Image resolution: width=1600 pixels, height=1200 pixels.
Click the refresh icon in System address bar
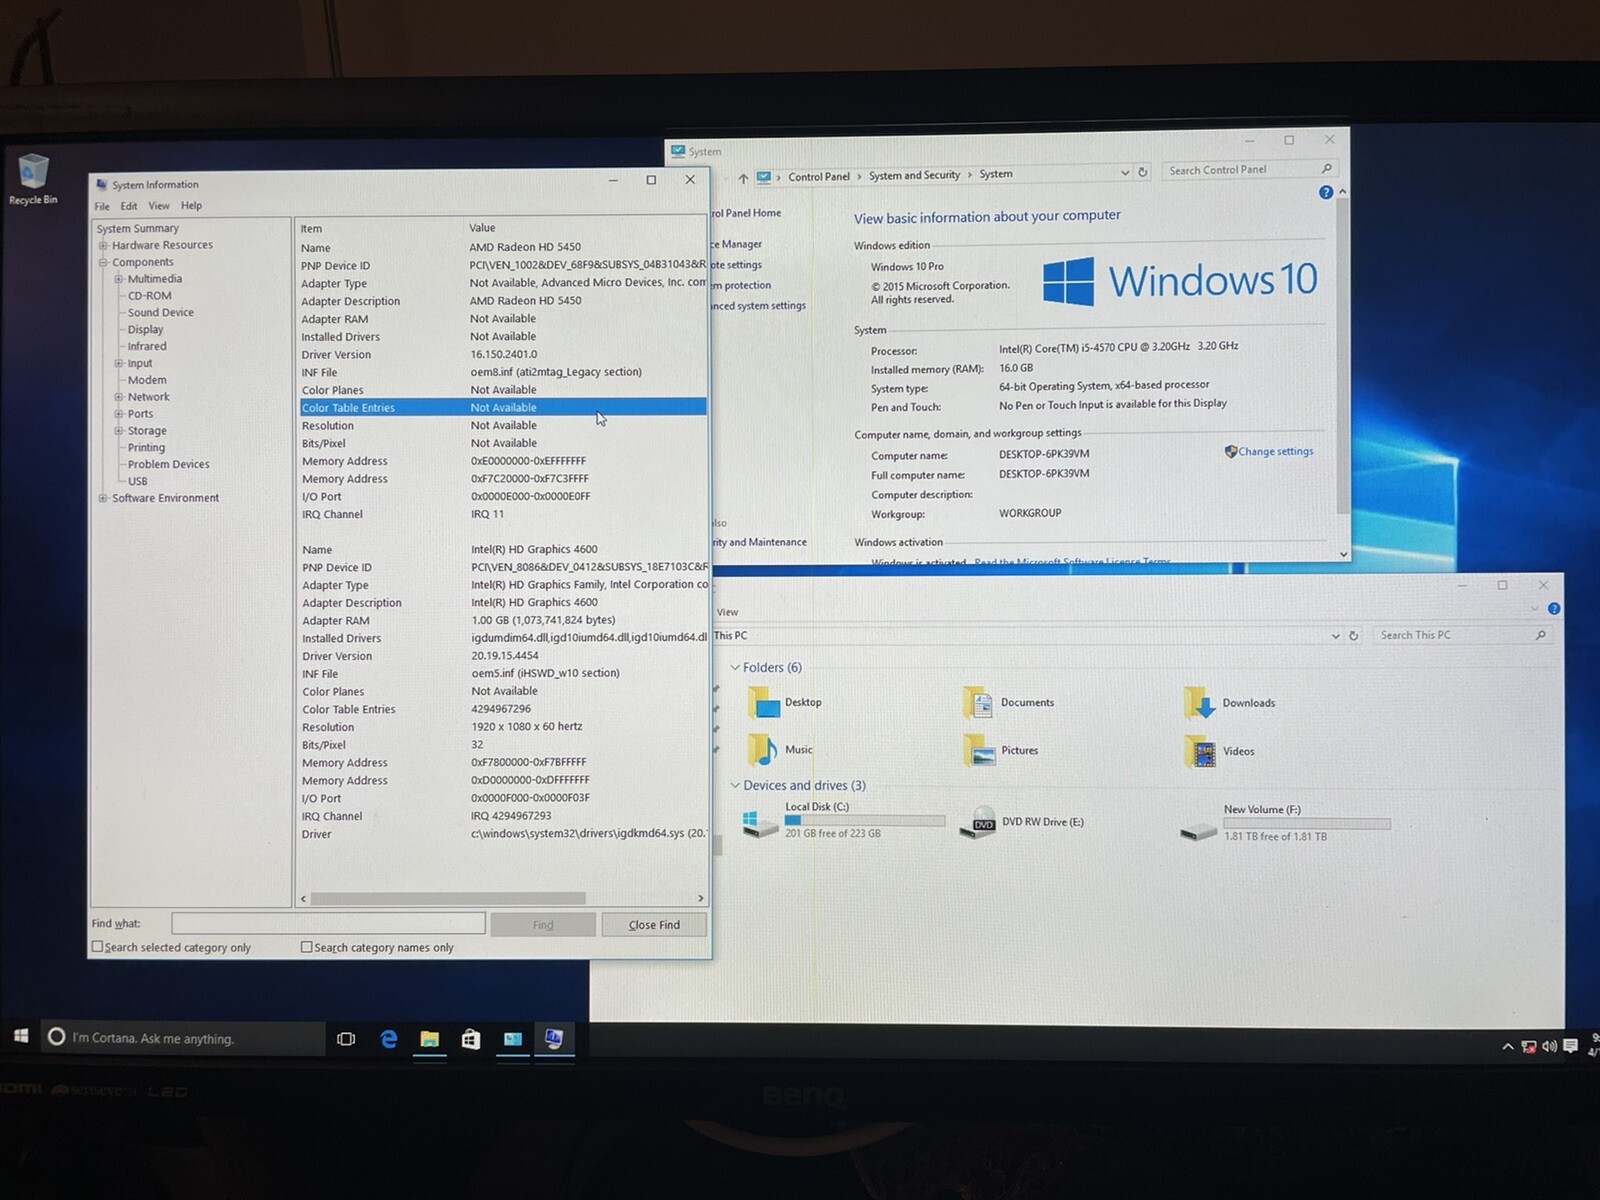click(1143, 172)
